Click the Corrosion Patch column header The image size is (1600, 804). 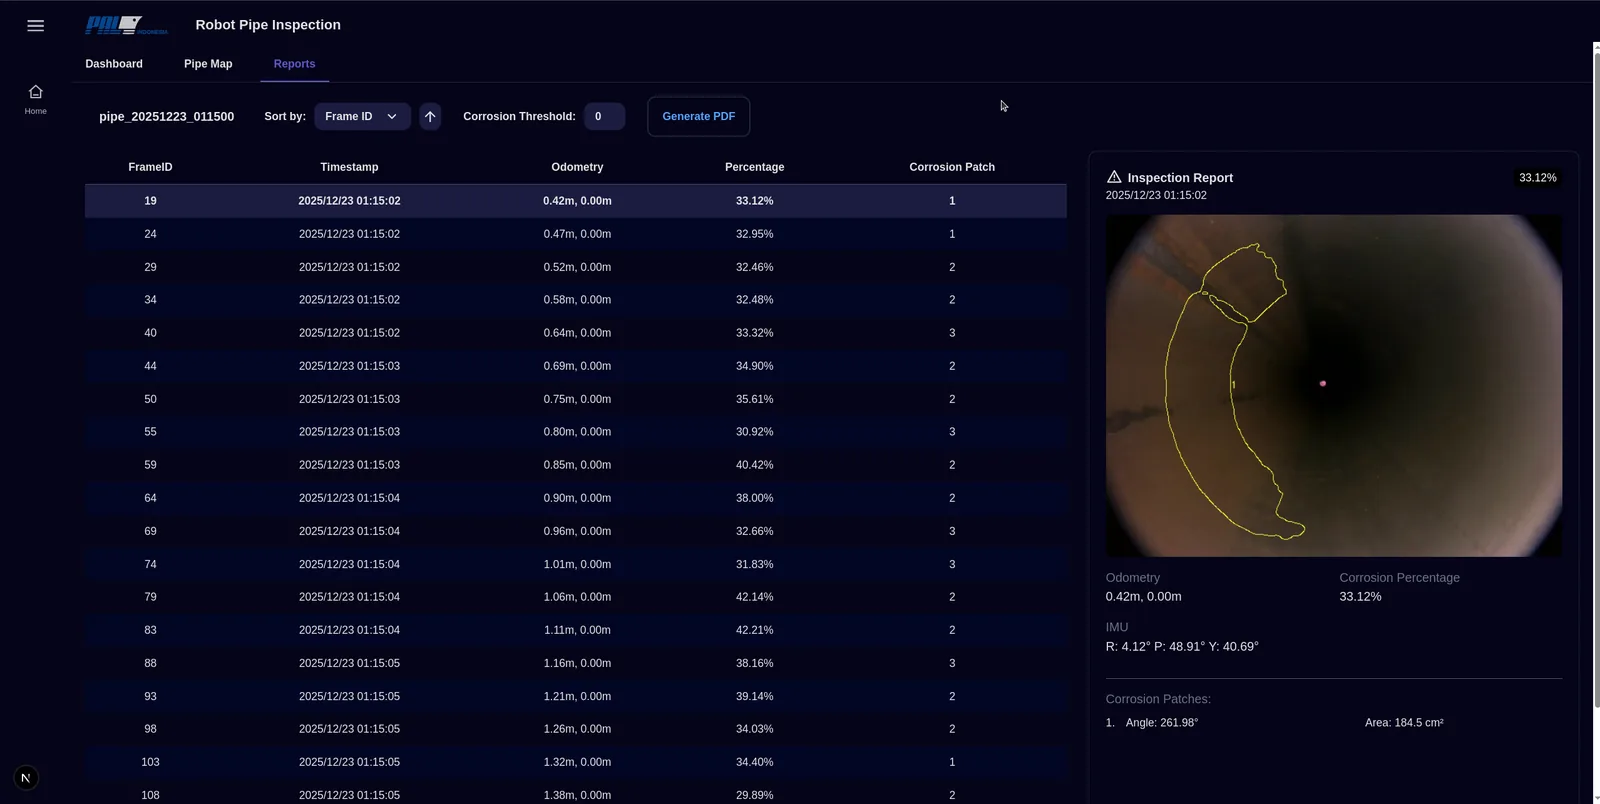951,167
